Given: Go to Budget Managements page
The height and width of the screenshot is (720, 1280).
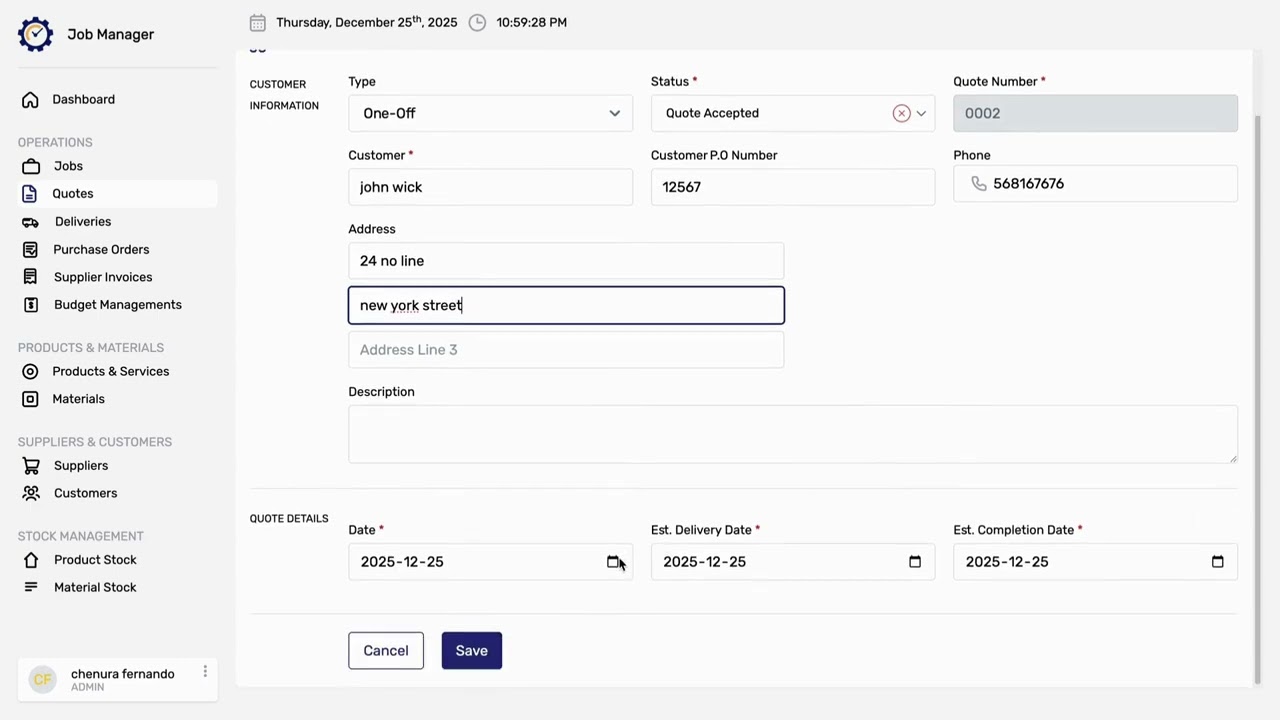Looking at the screenshot, I should click(x=117, y=305).
